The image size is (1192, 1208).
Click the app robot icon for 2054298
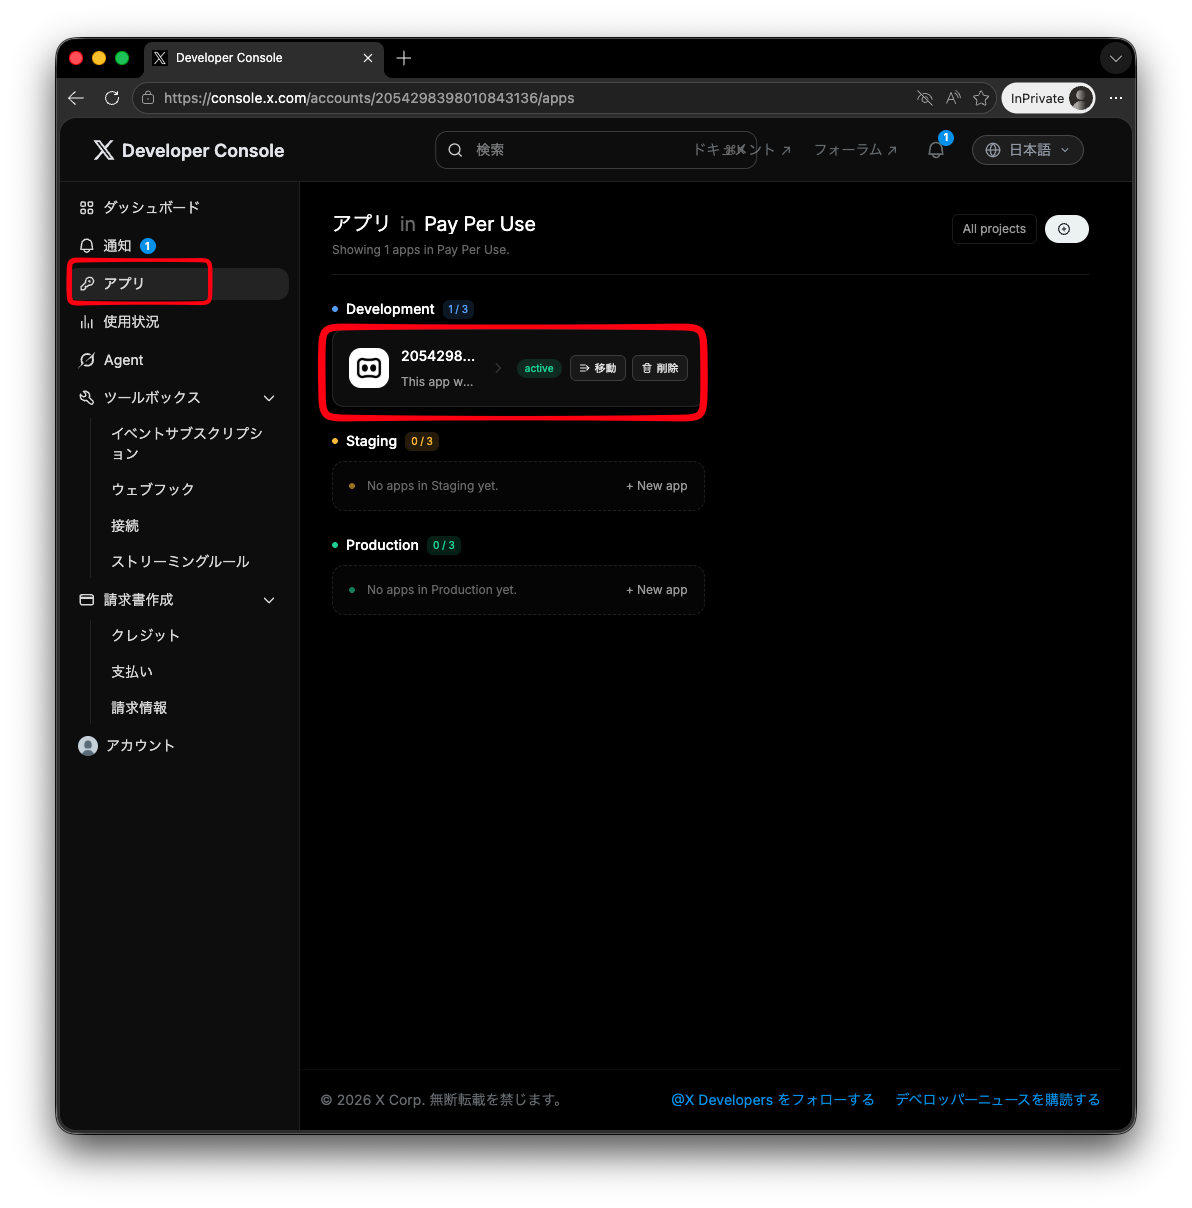tap(369, 368)
